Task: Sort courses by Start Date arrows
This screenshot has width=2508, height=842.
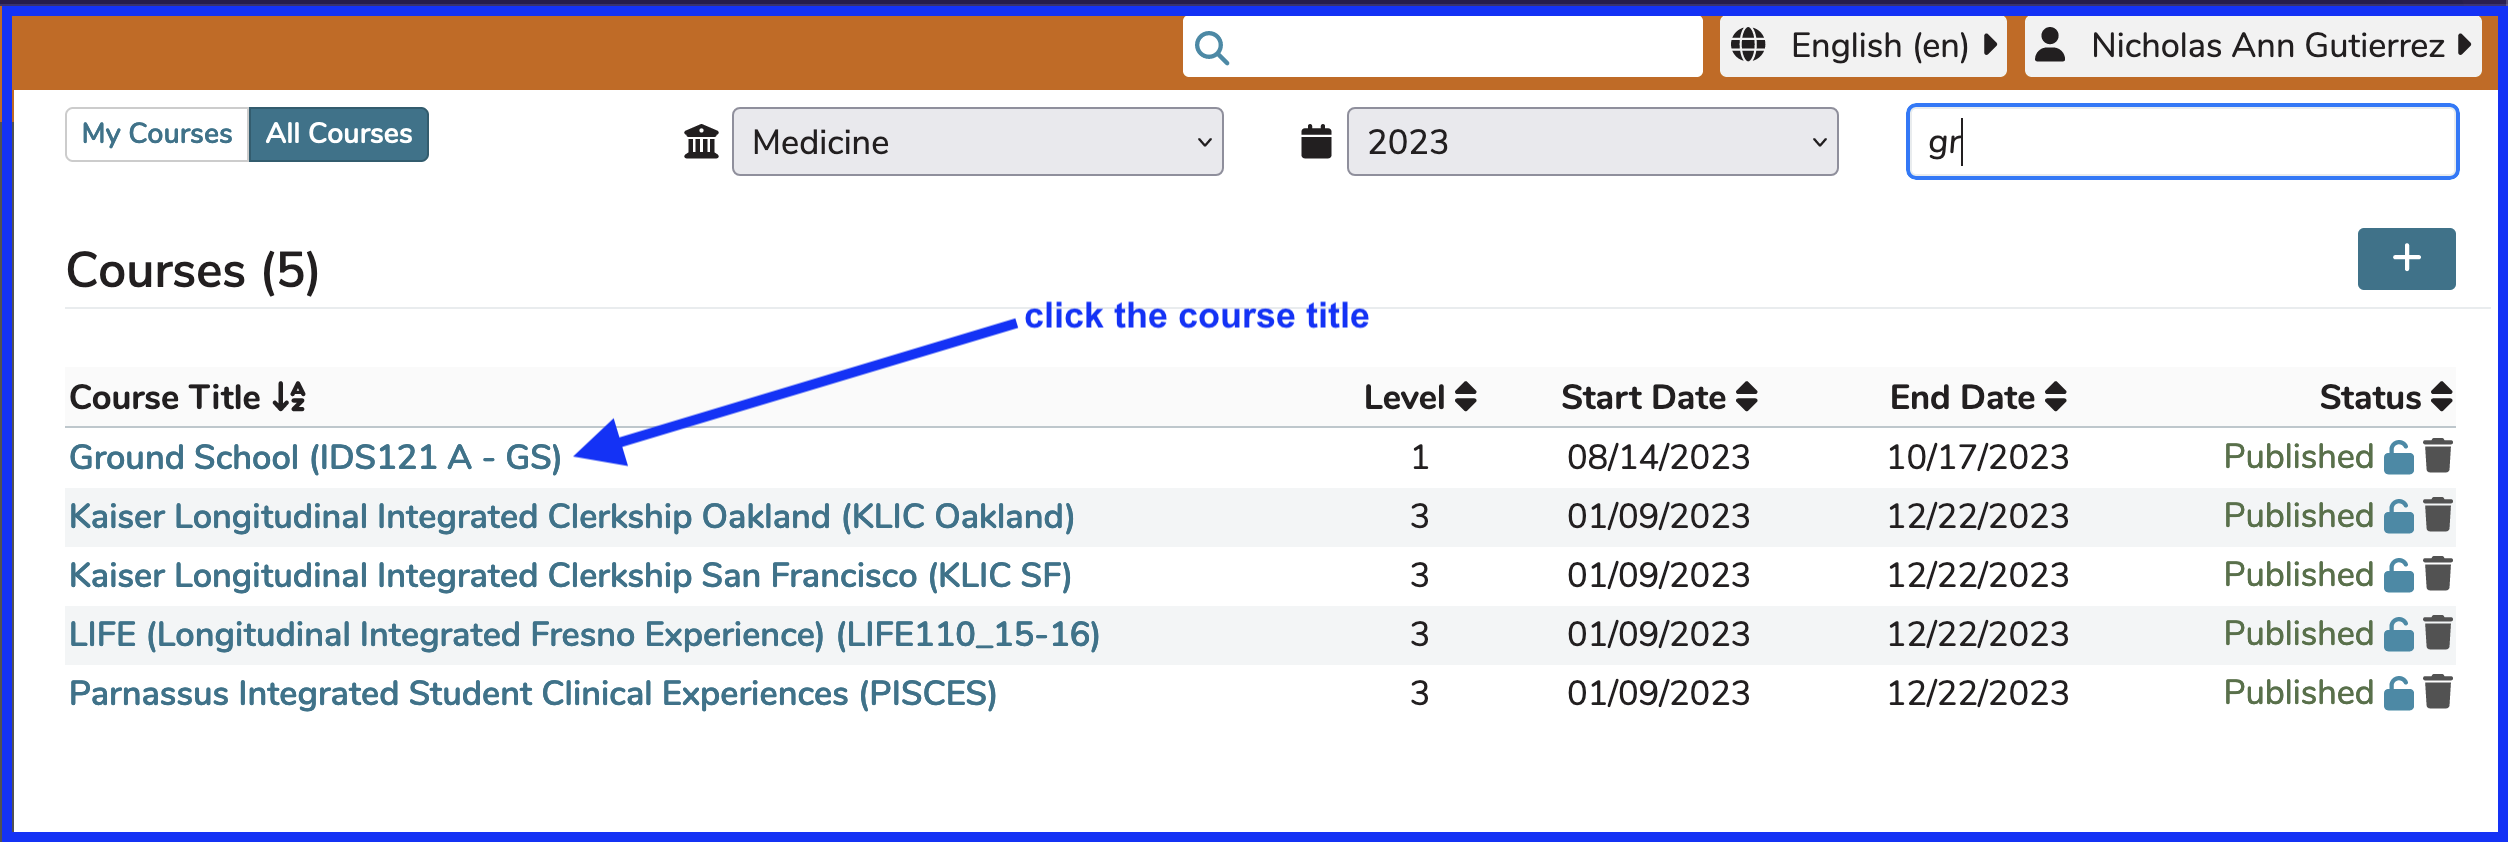Action: click(x=1747, y=397)
